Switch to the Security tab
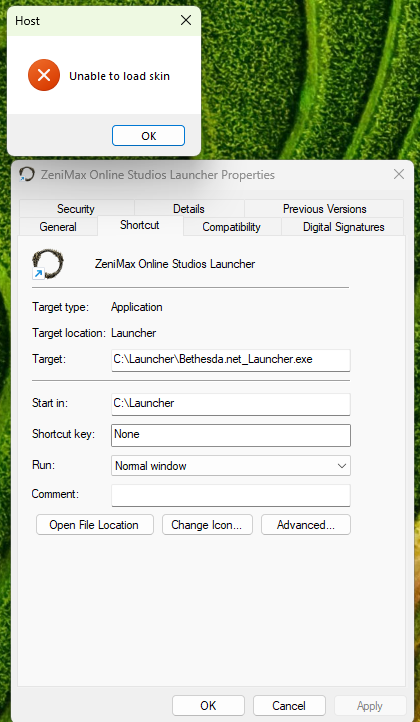The height and width of the screenshot is (722, 420). tap(76, 209)
